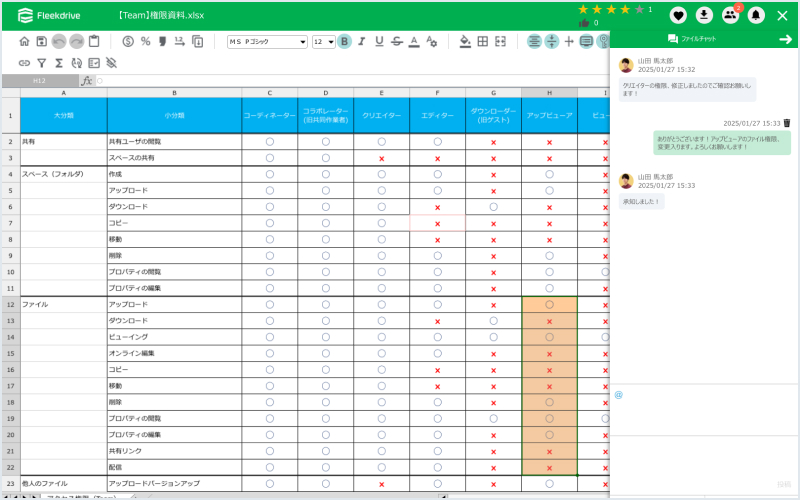Click the chat message input area

click(x=704, y=410)
